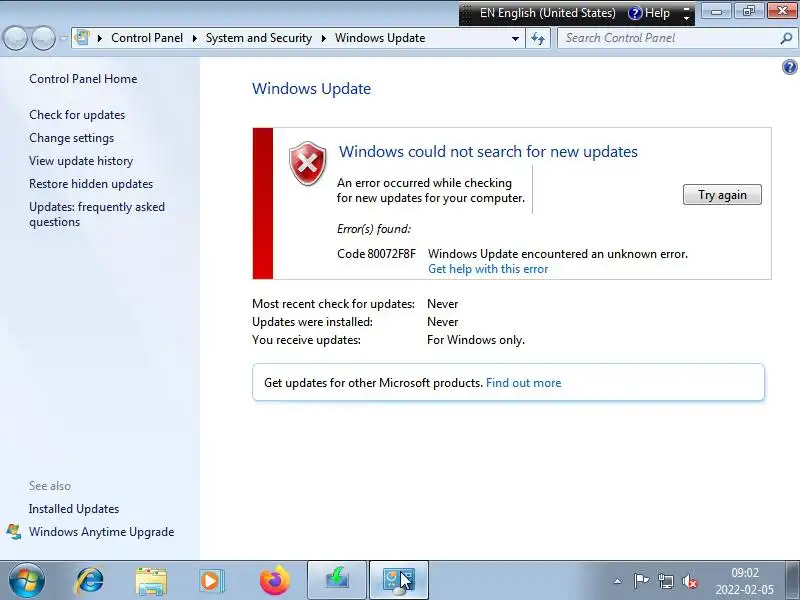The width and height of the screenshot is (800, 600).
Task: Open Get help with this error link
Action: [488, 269]
